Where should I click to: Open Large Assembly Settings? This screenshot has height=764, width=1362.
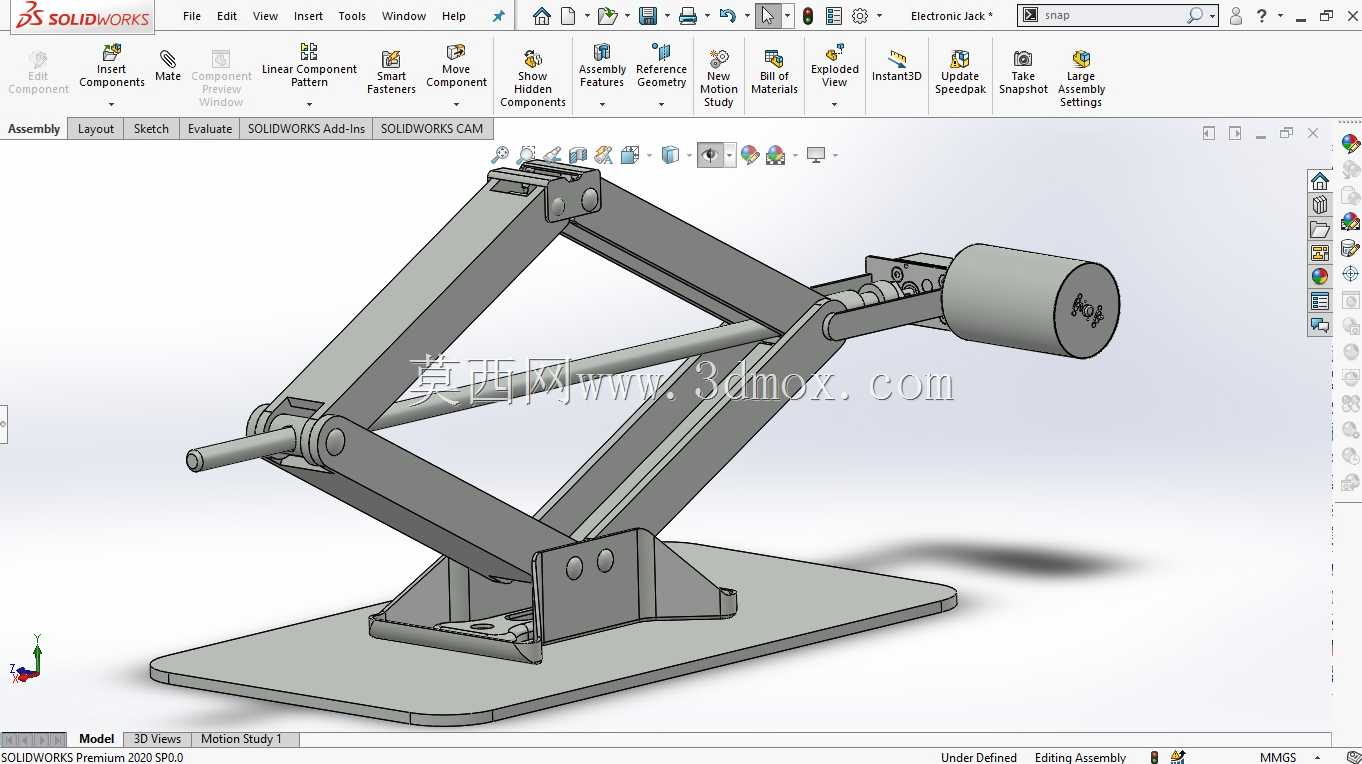click(1081, 78)
